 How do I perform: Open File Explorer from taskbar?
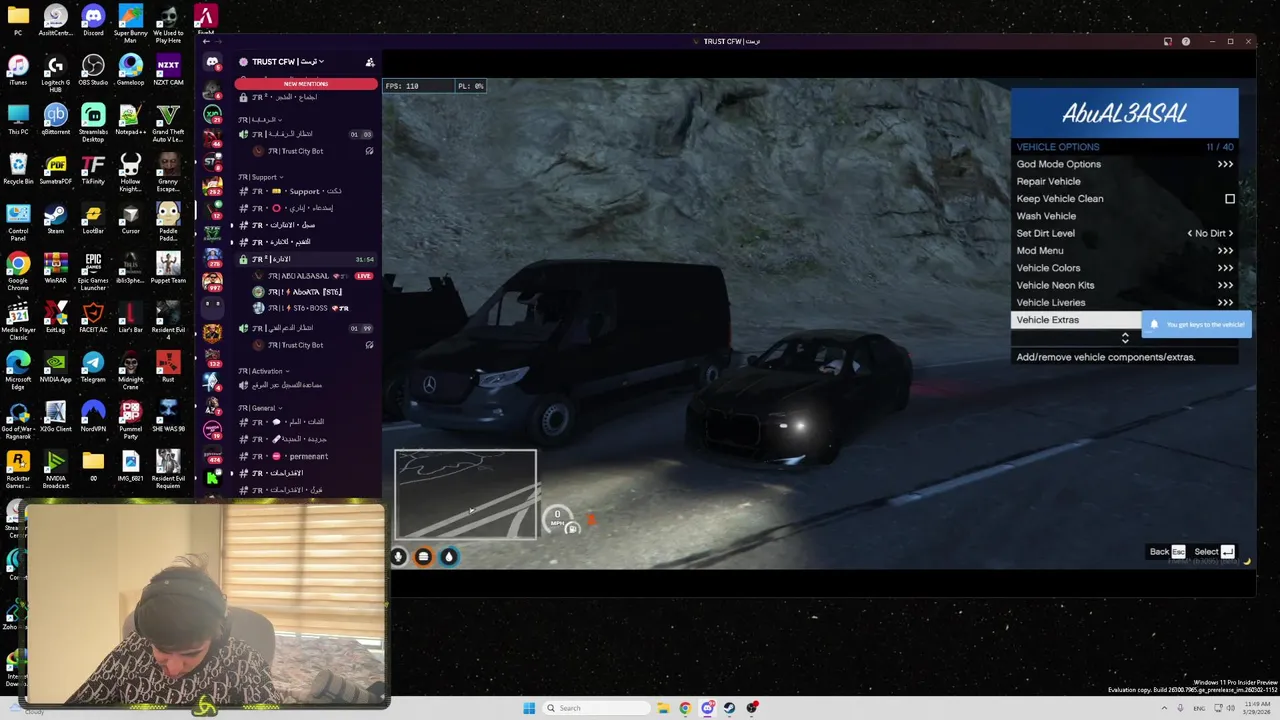tap(663, 708)
